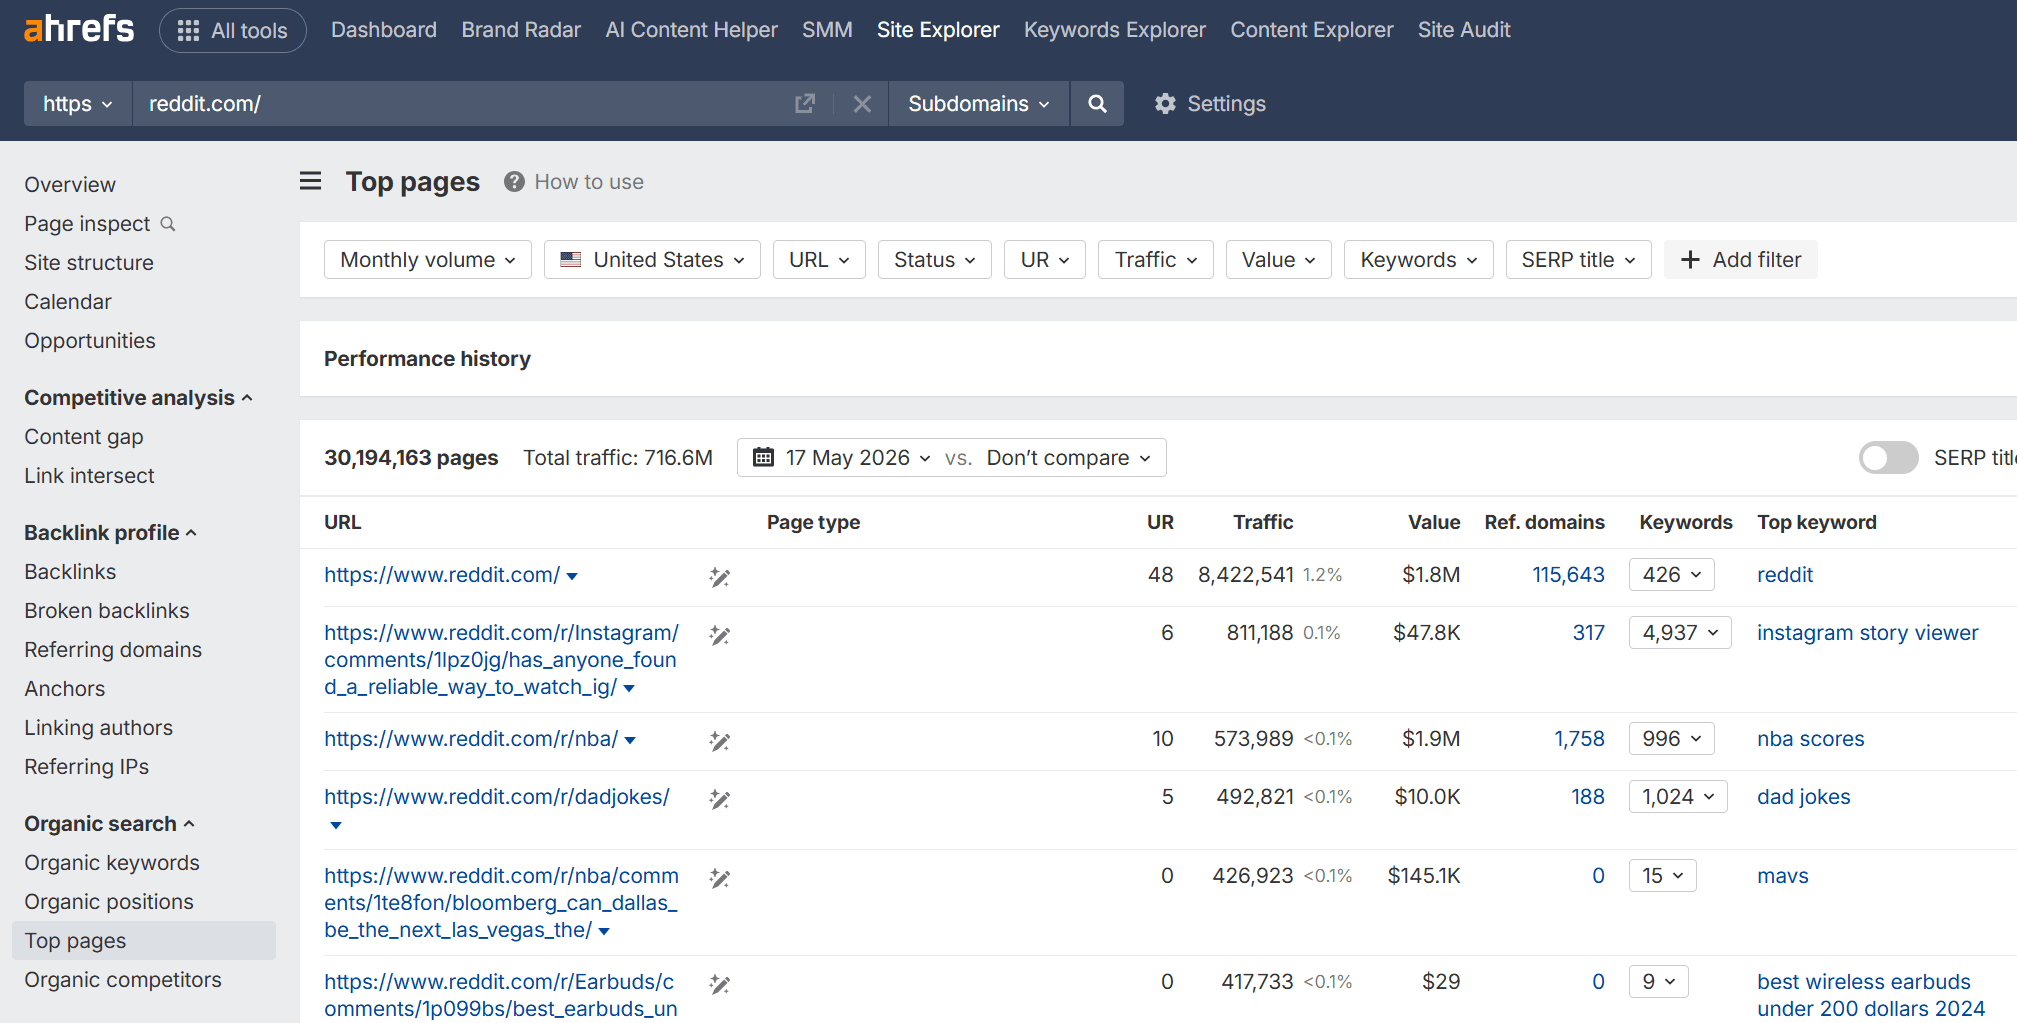Click magic wand icon for Instagram comments row
Image resolution: width=2017 pixels, height=1023 pixels.
(719, 635)
